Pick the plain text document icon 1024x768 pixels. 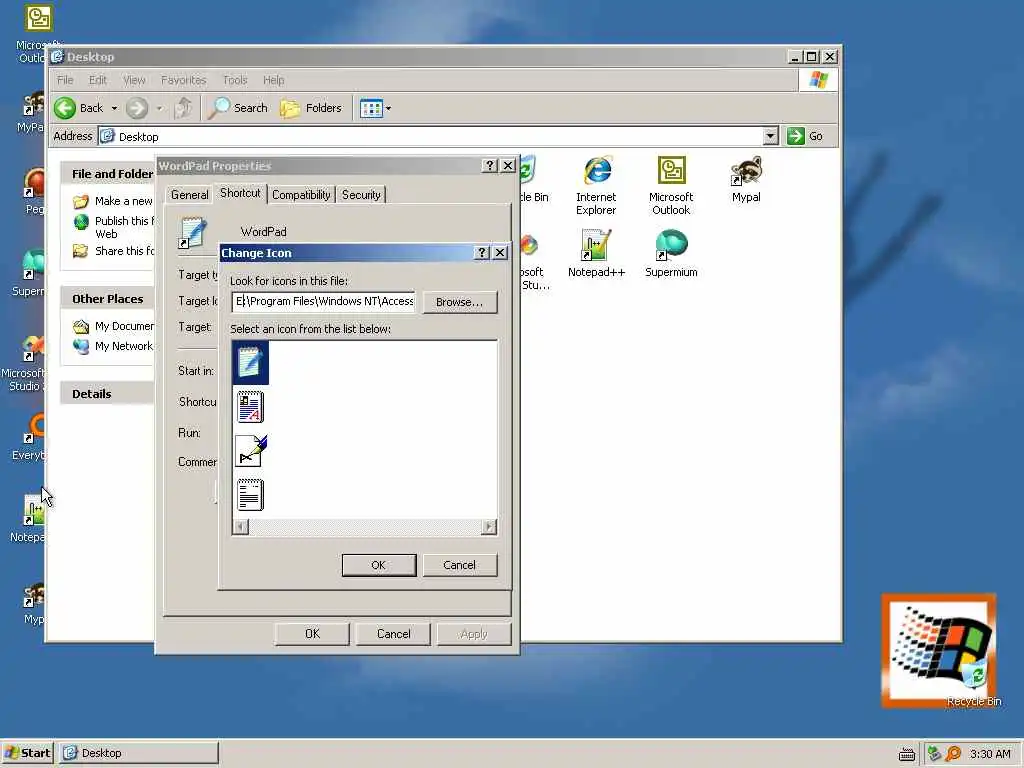pos(250,494)
